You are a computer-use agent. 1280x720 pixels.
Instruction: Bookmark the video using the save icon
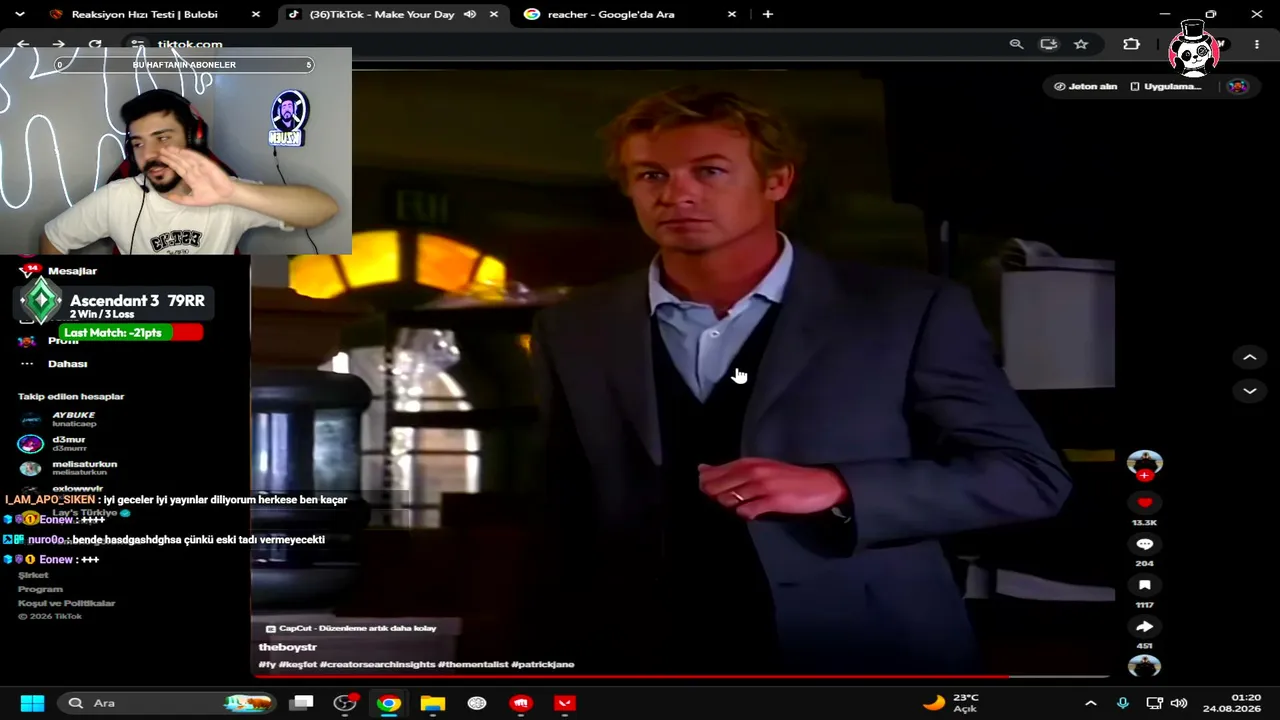click(1145, 585)
